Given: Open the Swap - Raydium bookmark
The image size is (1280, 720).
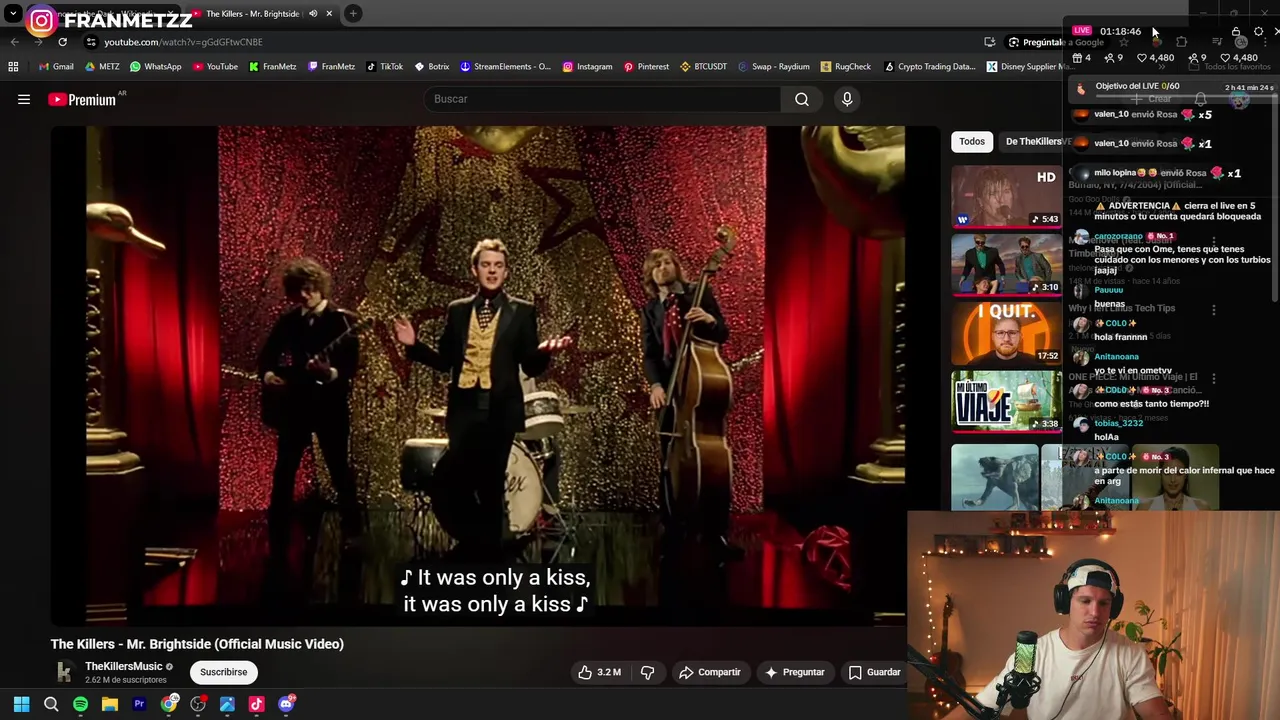Looking at the screenshot, I should (x=773, y=67).
